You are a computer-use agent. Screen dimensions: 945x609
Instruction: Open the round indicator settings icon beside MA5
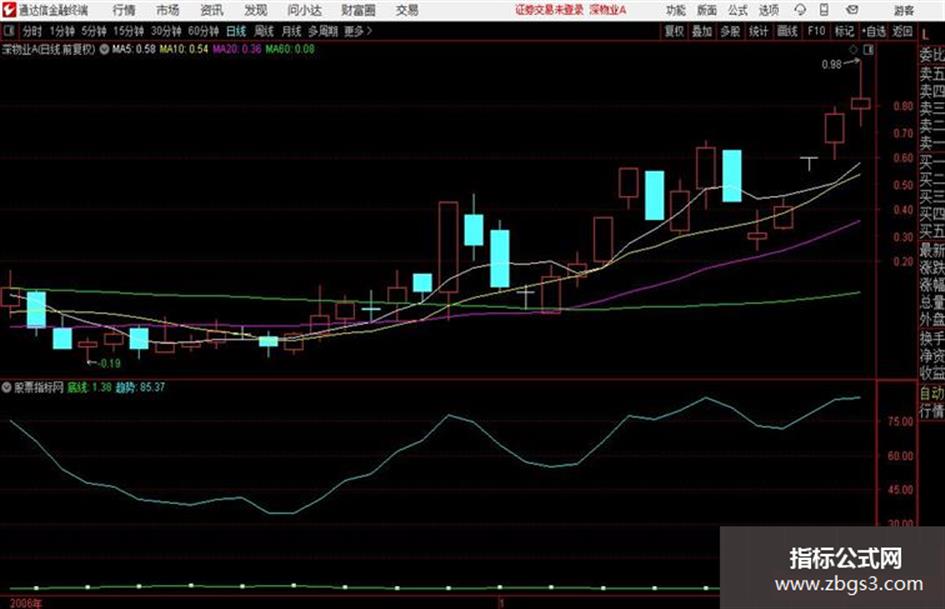104,49
